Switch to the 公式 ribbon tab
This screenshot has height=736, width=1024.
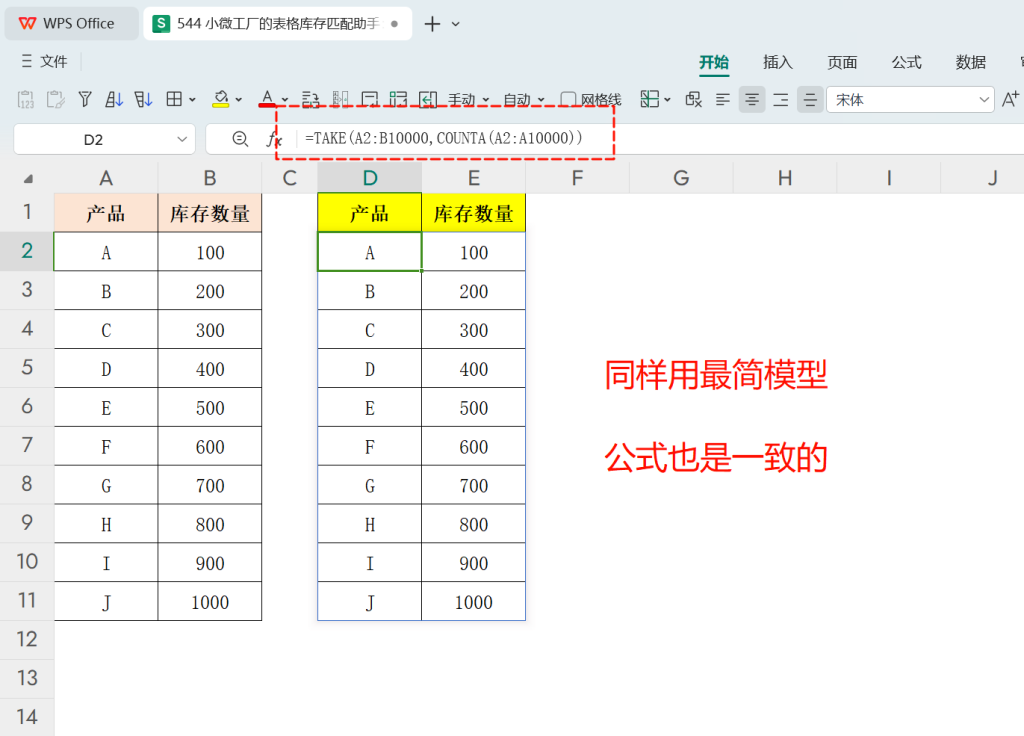(906, 62)
